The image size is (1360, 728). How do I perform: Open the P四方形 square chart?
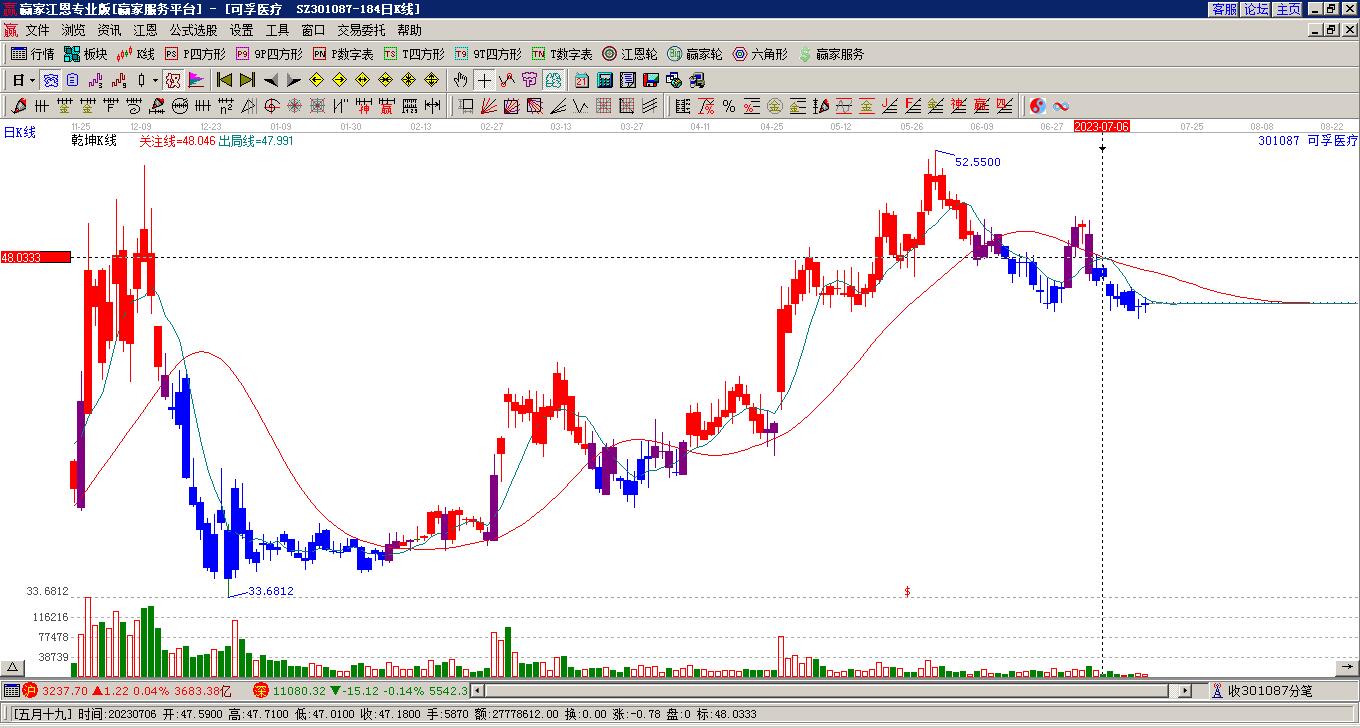coord(195,54)
